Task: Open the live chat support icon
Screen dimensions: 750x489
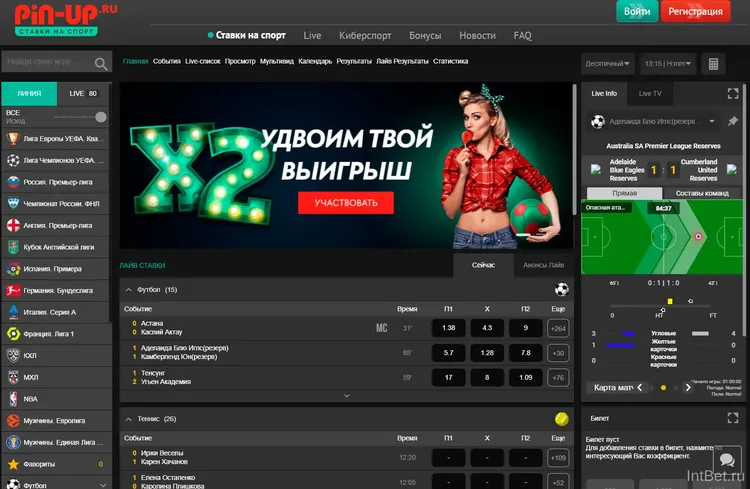Action: (x=727, y=460)
